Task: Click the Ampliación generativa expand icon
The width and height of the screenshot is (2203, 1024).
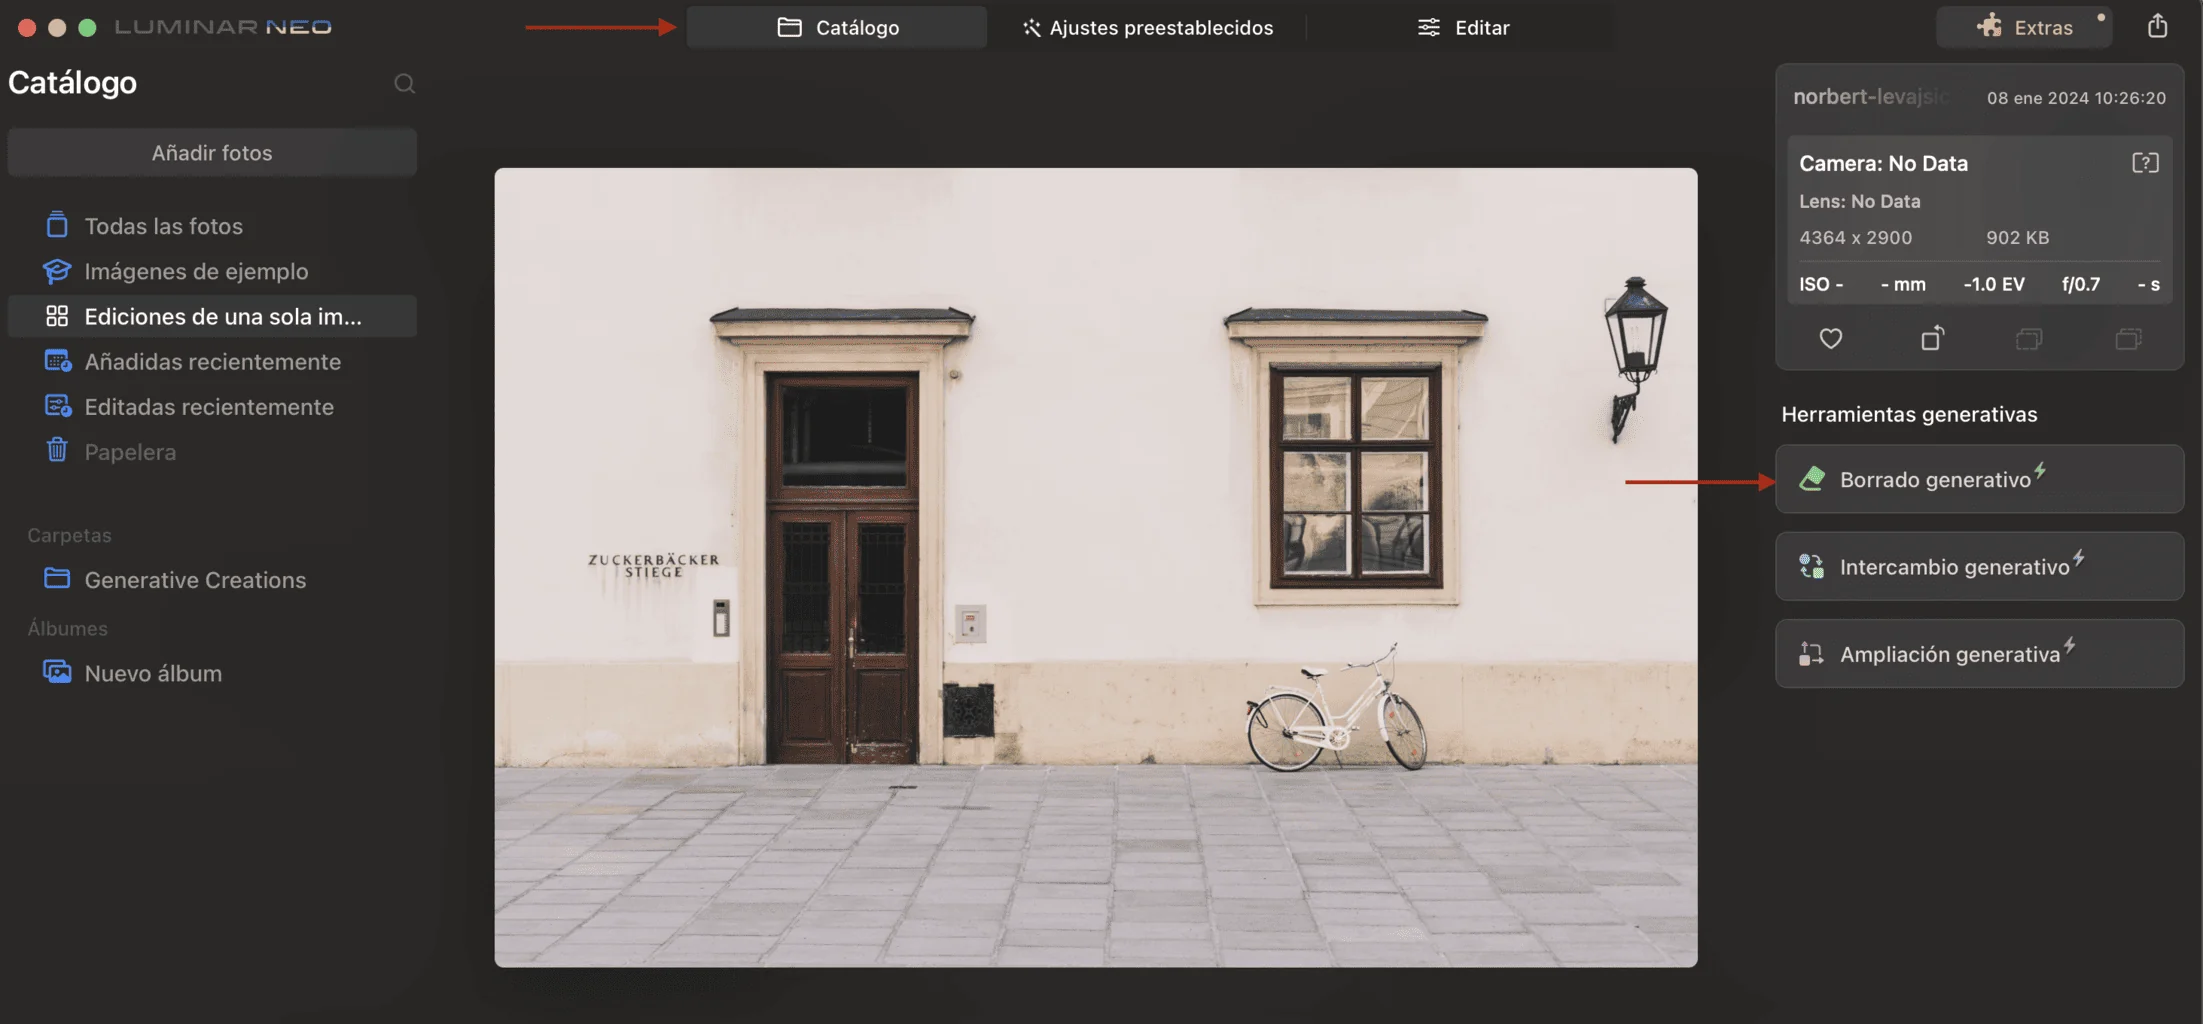Action: 1811,653
